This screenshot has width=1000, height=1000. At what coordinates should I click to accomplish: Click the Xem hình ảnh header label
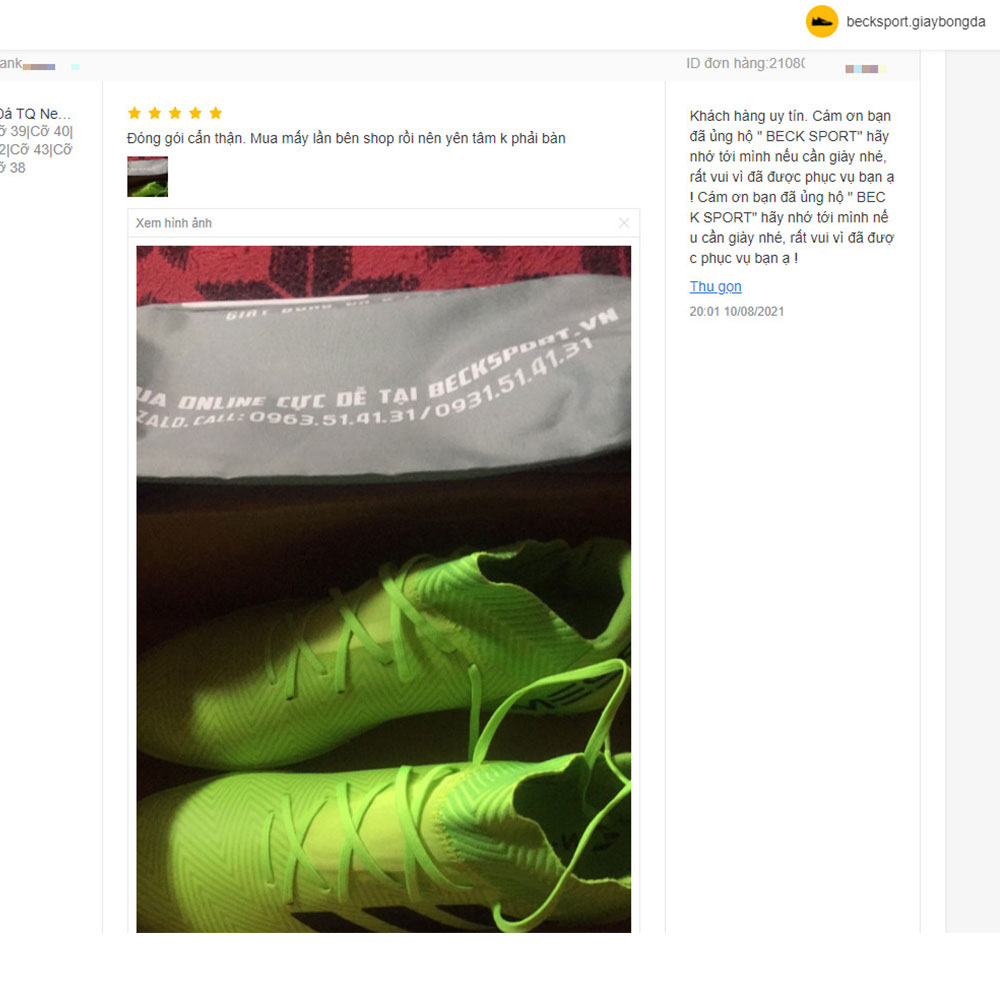173,223
